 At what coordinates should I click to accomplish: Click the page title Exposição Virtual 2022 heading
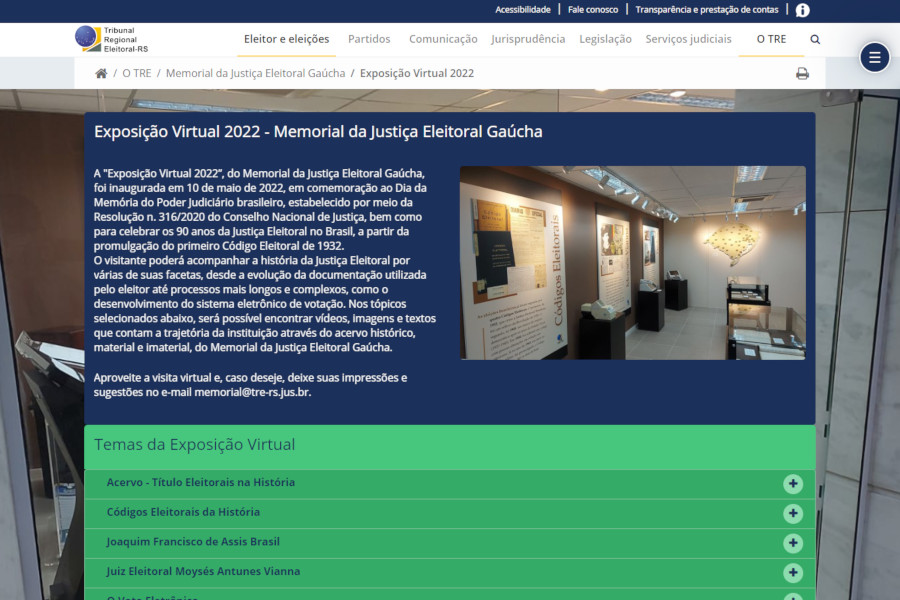click(x=318, y=132)
